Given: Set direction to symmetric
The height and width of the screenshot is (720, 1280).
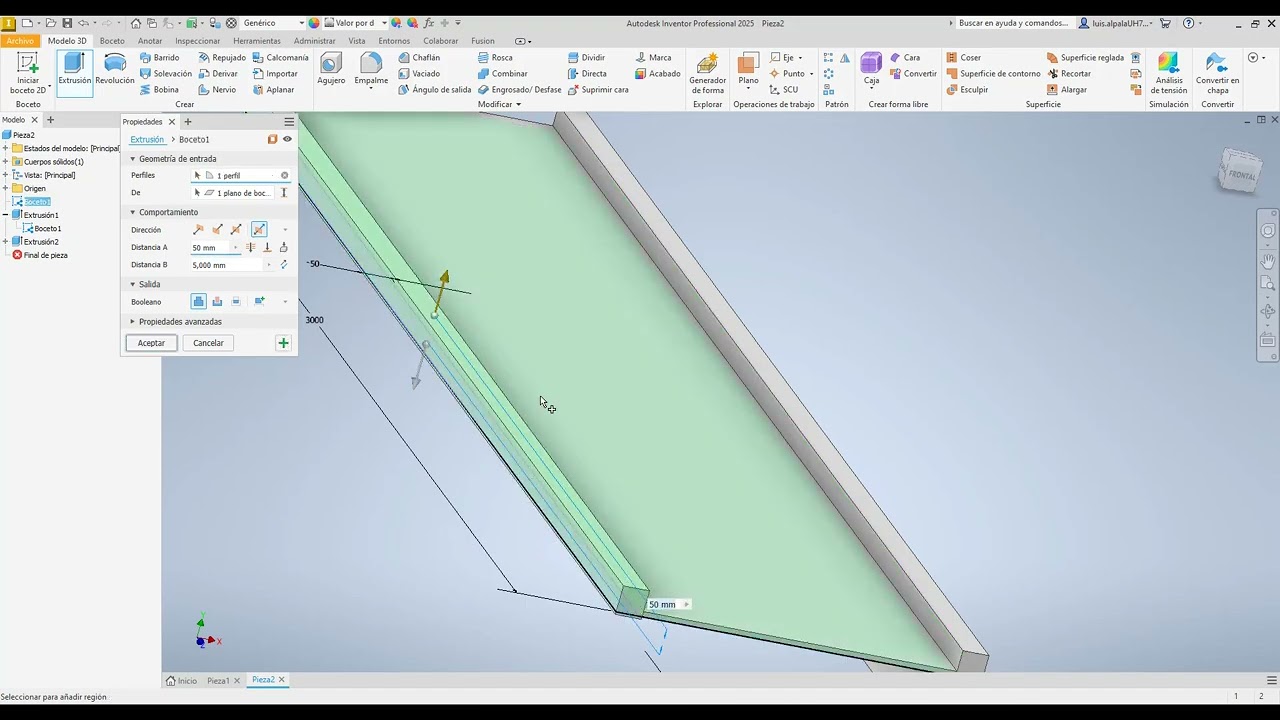Looking at the screenshot, I should coord(236,230).
